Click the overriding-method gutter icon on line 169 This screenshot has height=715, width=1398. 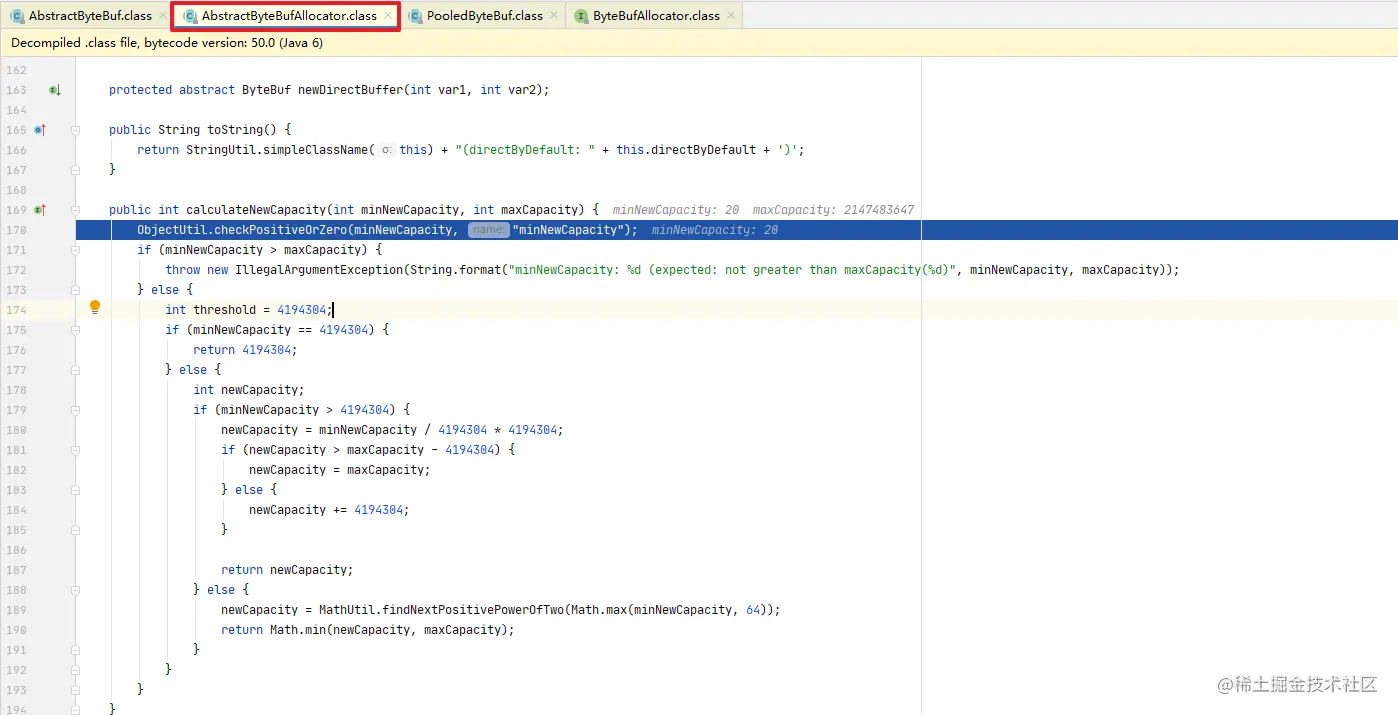pyautogui.click(x=40, y=210)
